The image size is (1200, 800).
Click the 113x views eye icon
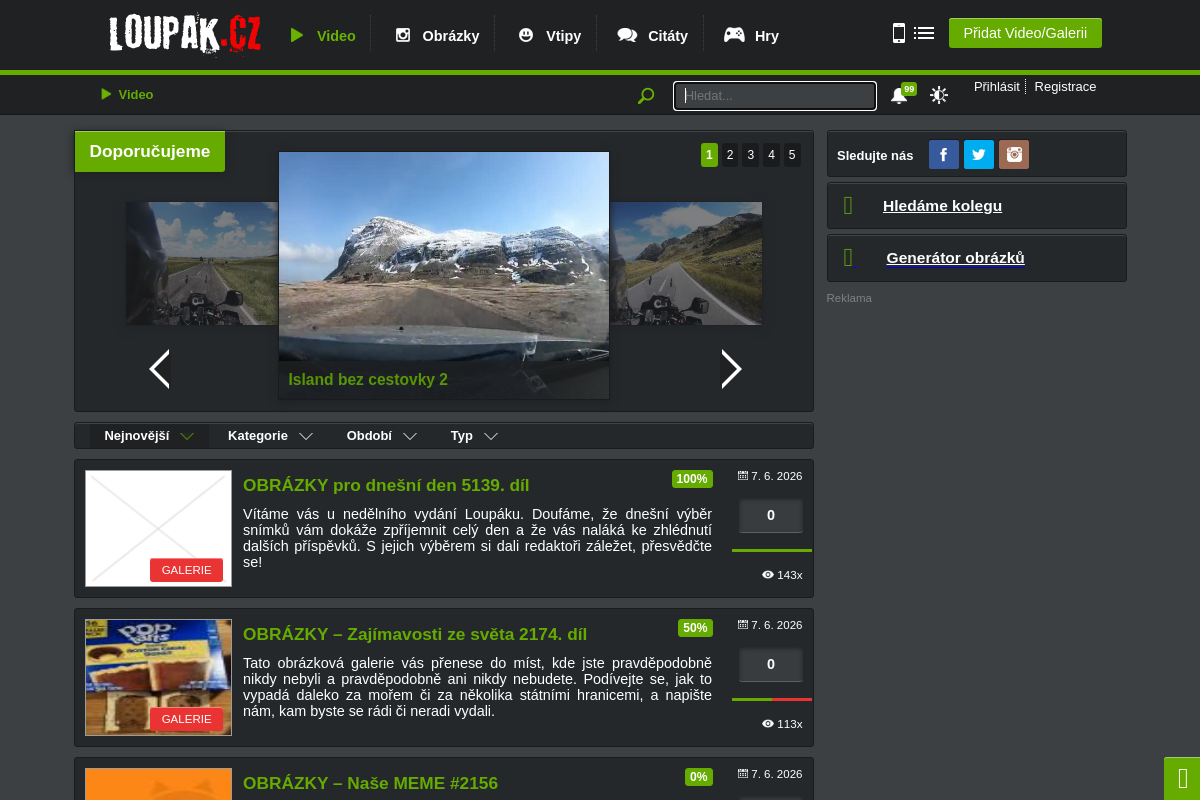[x=768, y=724]
